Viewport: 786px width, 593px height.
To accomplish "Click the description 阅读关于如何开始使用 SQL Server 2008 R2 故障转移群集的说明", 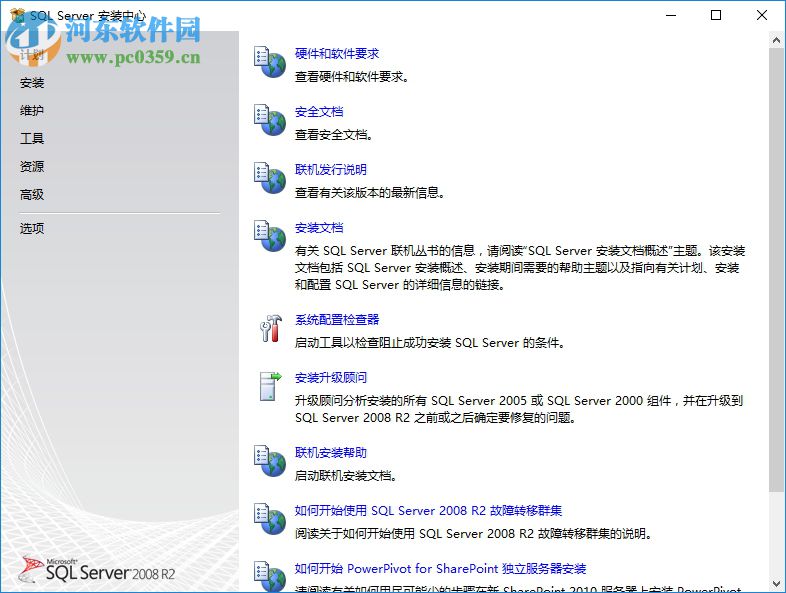I will coord(474,534).
